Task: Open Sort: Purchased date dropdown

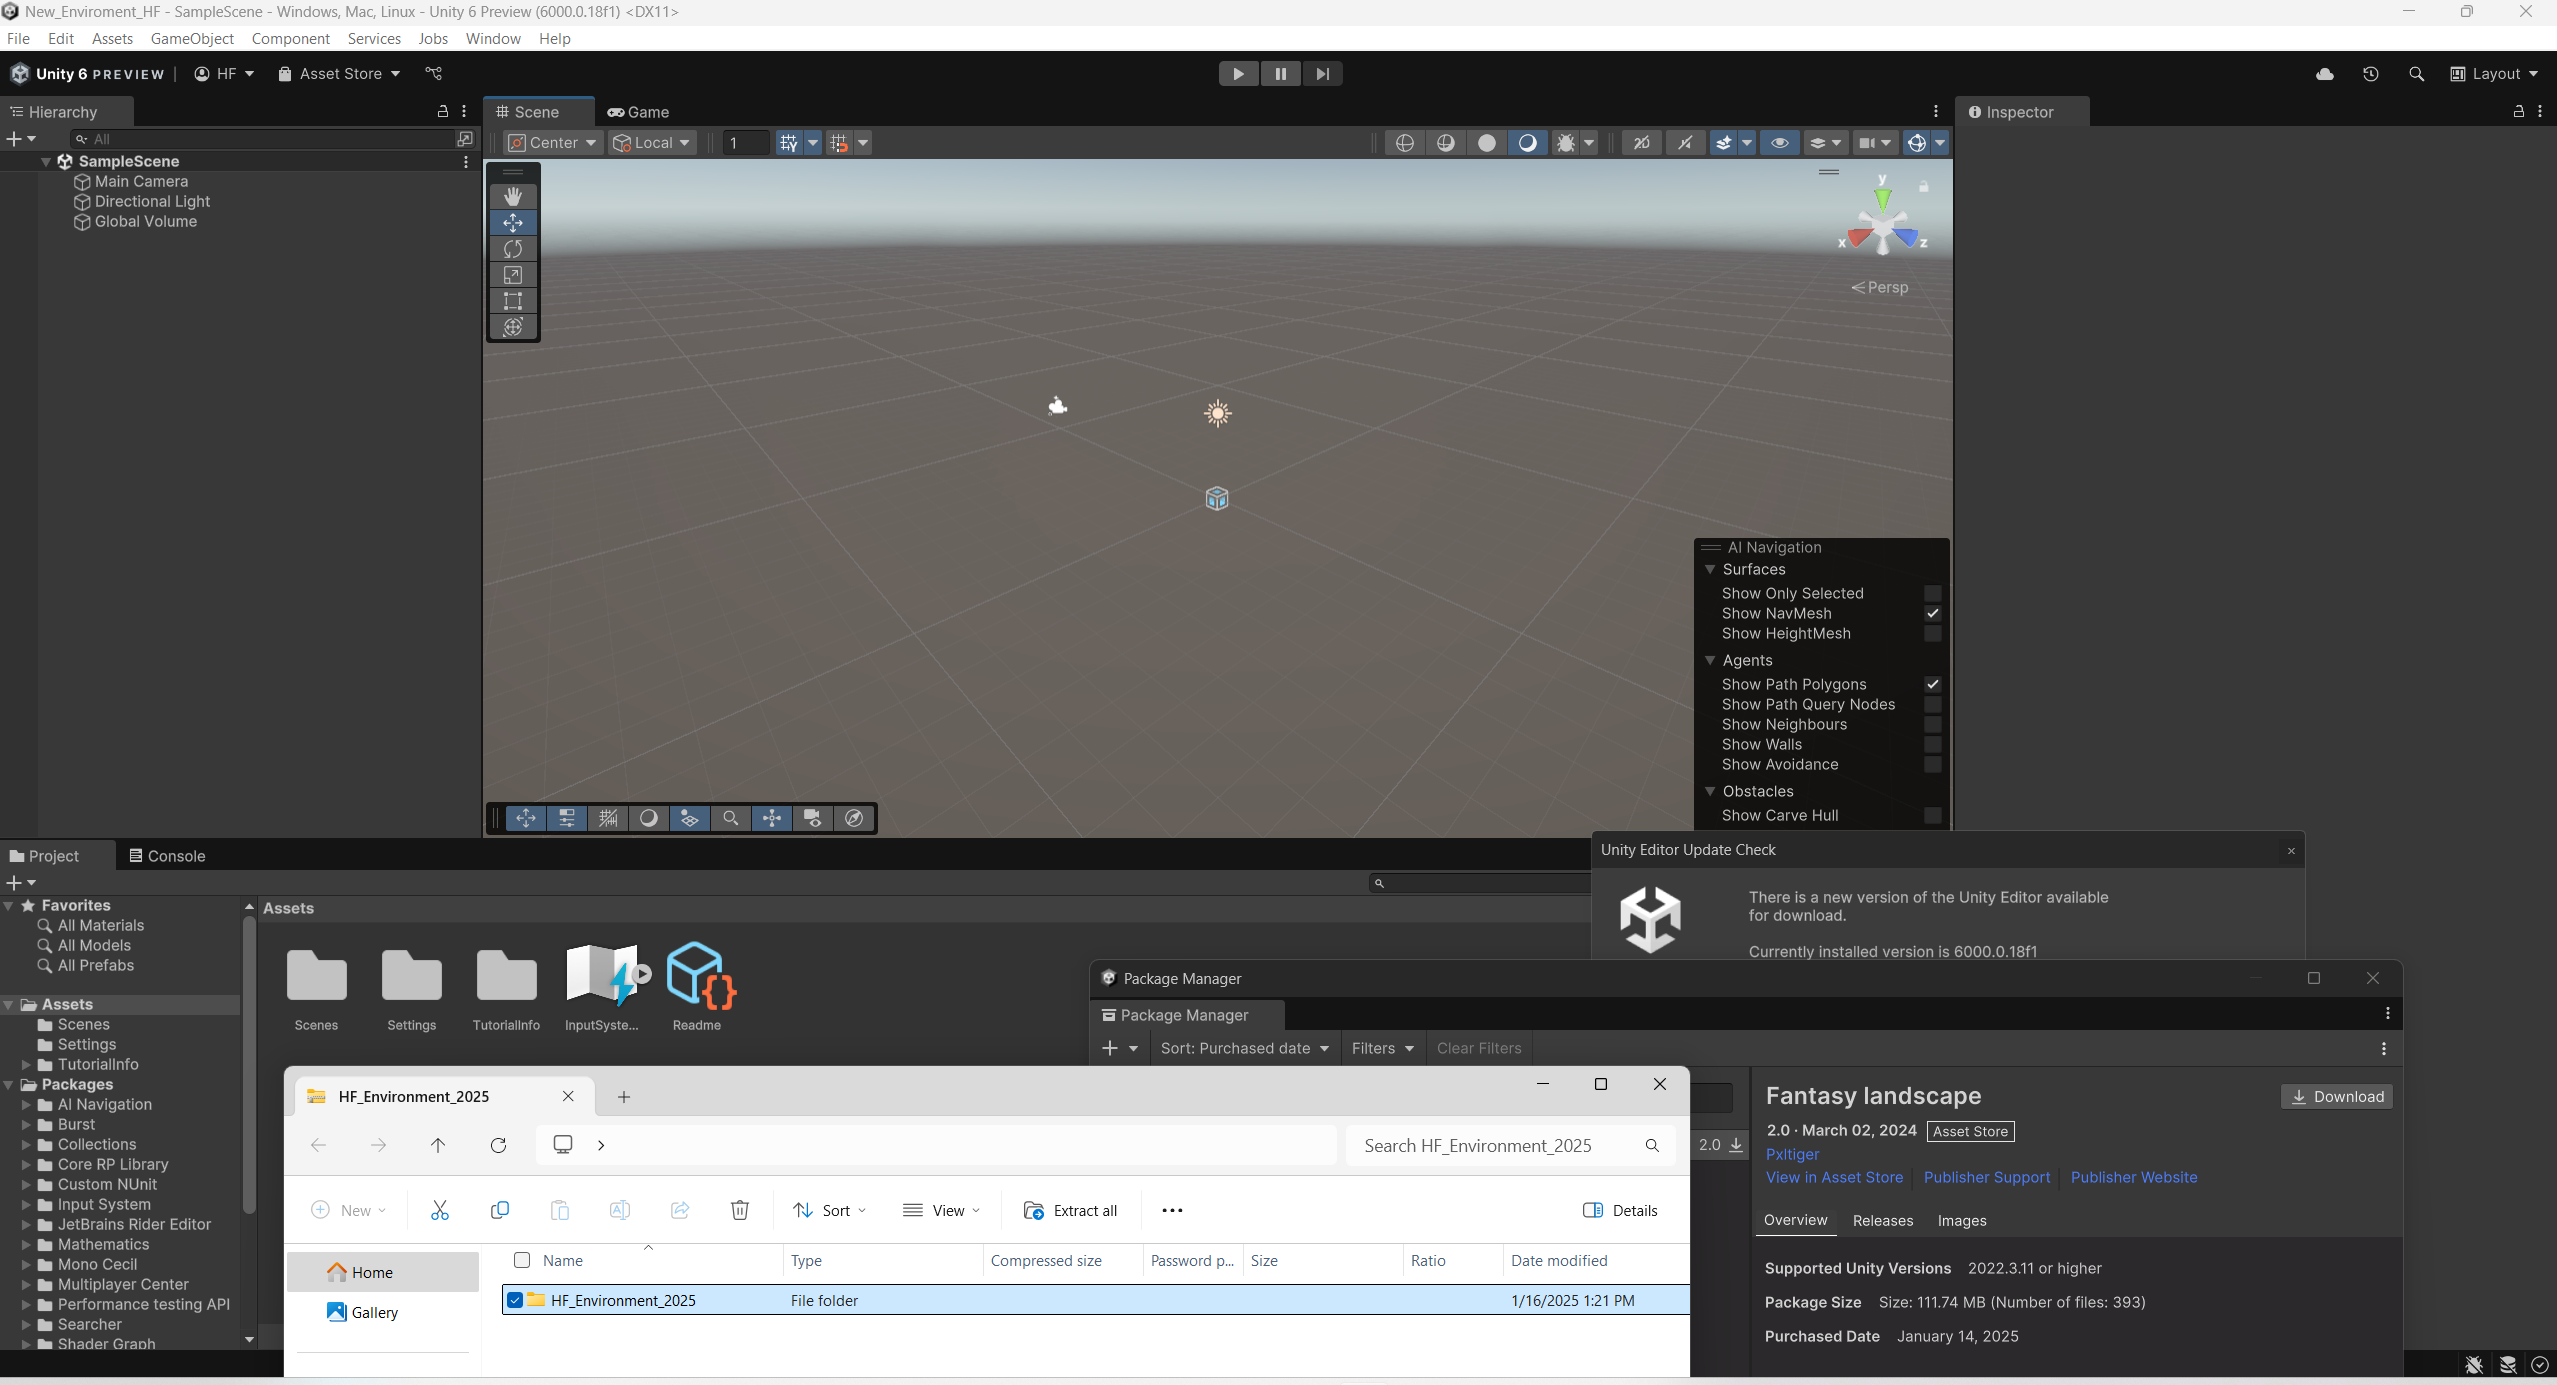Action: pyautogui.click(x=1245, y=1048)
